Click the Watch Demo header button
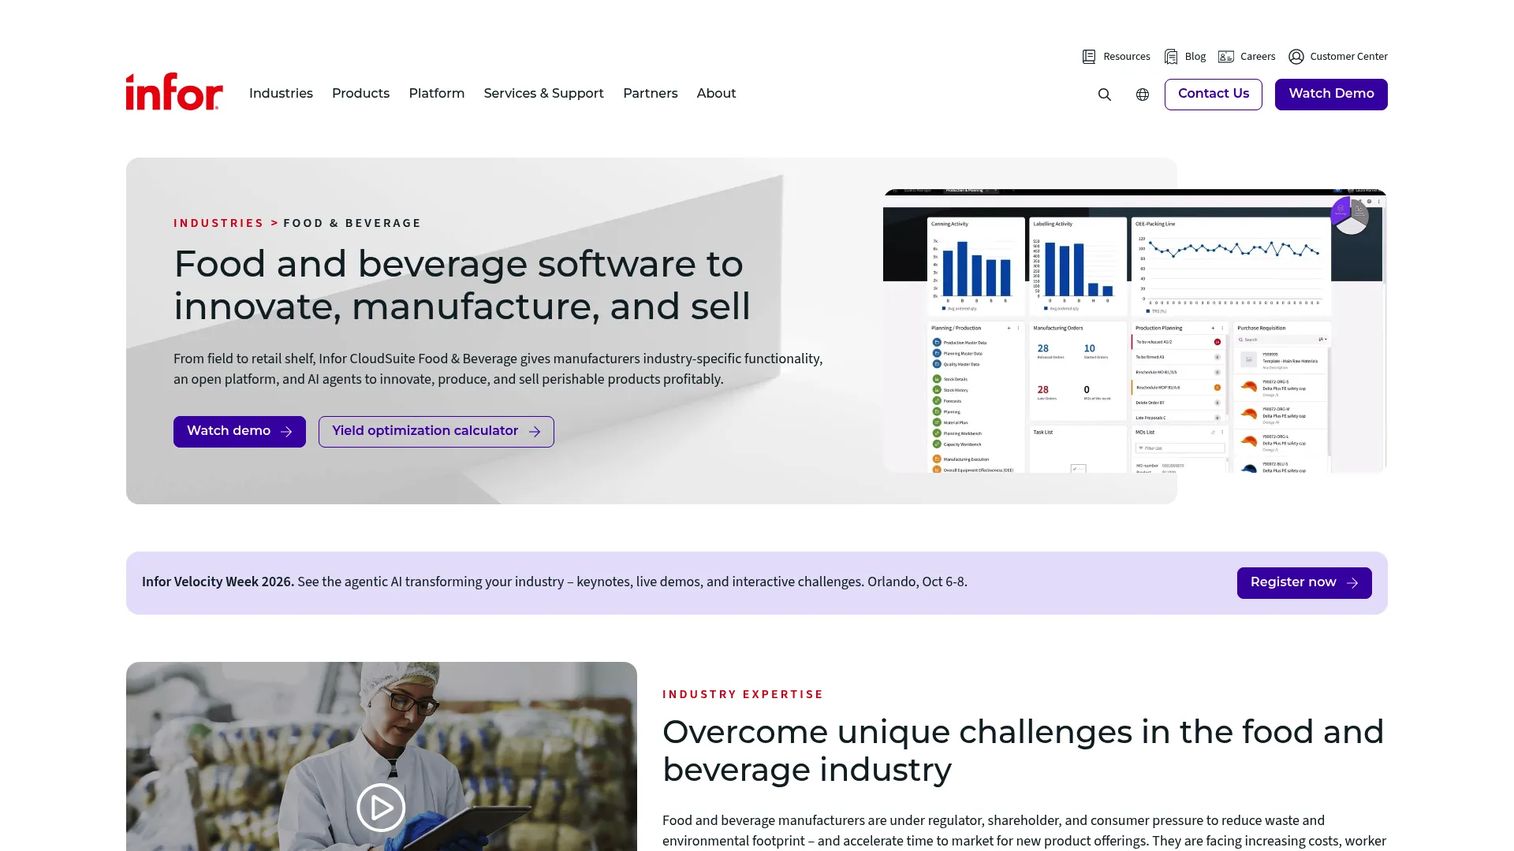This screenshot has height=851, width=1514. 1331,94
